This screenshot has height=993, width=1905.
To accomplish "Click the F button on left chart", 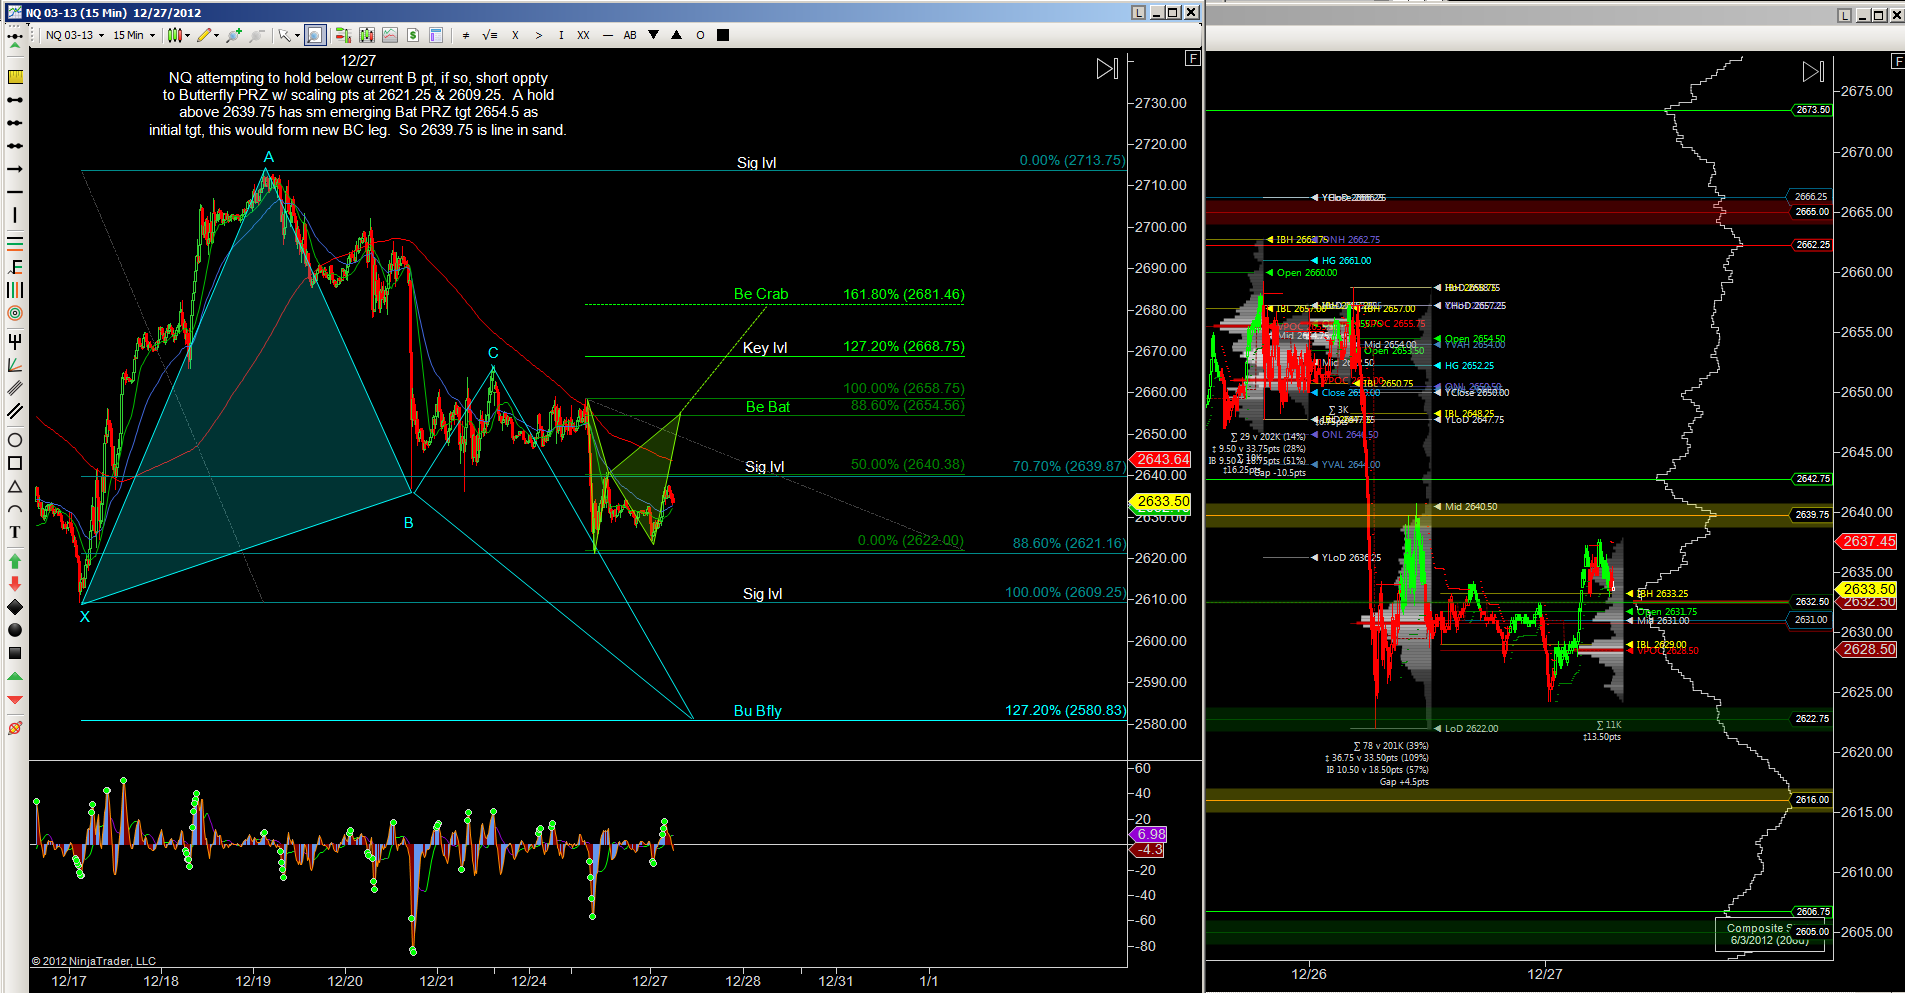I will click(x=1192, y=58).
